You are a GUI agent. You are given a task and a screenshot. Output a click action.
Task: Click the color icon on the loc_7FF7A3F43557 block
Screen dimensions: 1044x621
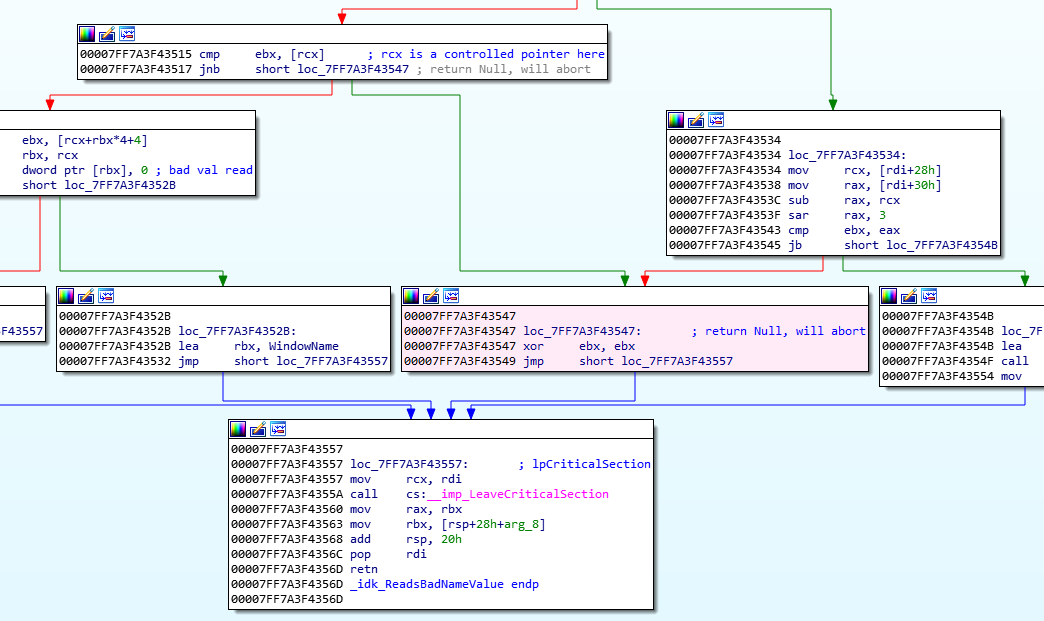[239, 429]
